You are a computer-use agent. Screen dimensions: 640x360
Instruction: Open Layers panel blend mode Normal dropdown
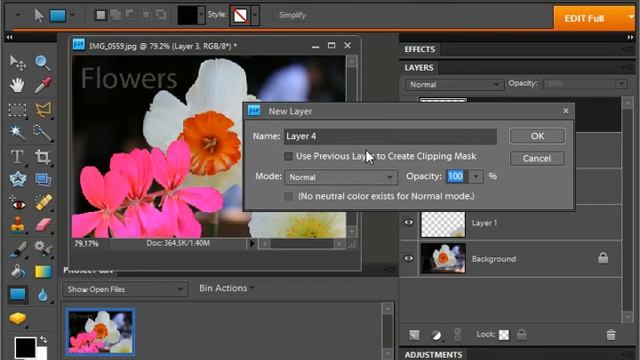[454, 84]
